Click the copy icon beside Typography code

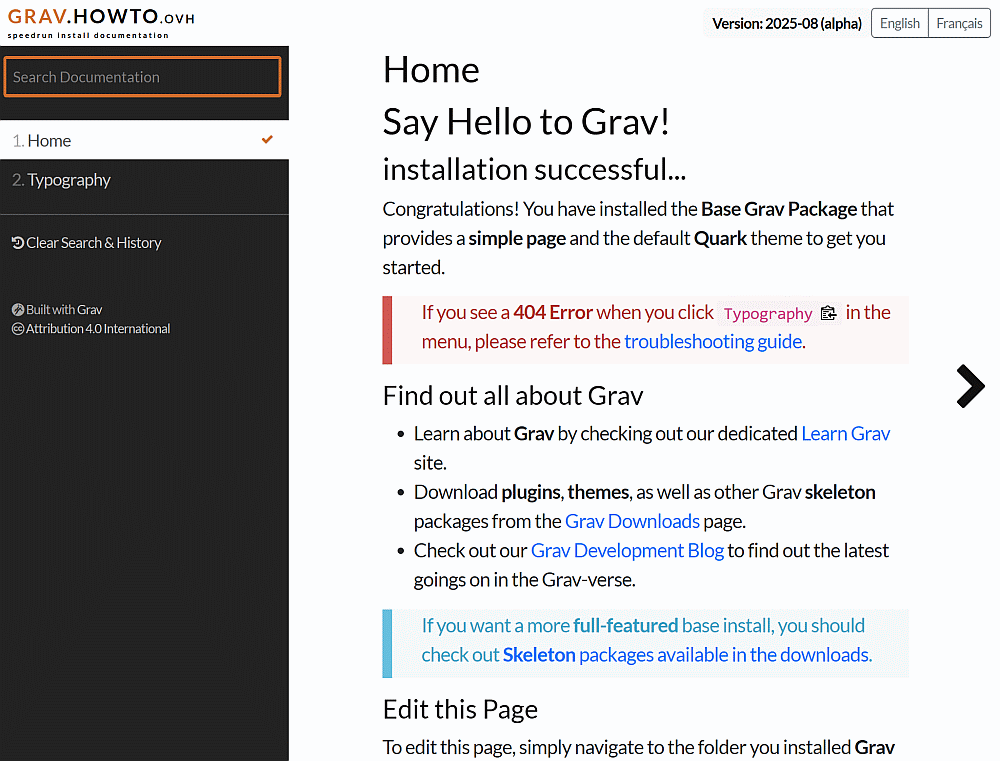pyautogui.click(x=828, y=313)
